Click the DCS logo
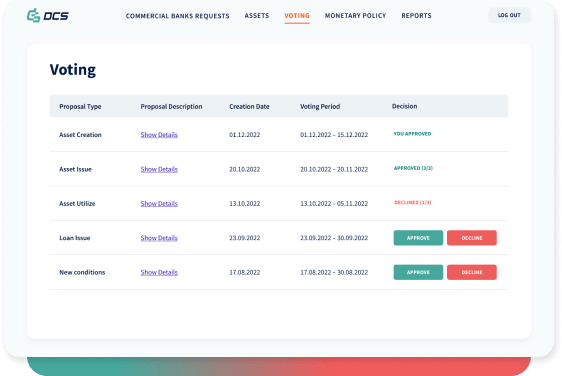The height and width of the screenshot is (376, 562). coord(48,15)
